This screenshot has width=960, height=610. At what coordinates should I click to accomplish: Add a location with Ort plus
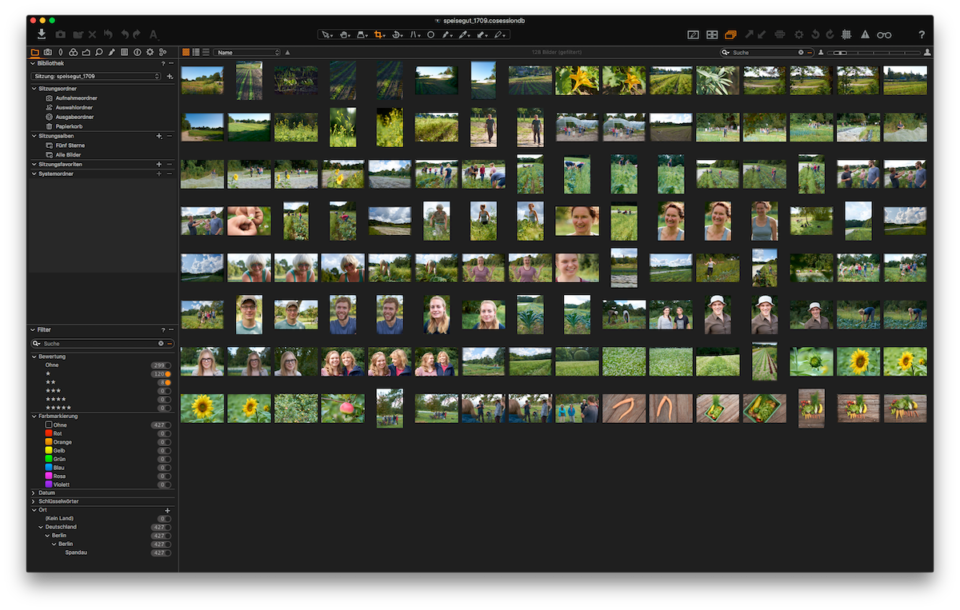[167, 510]
